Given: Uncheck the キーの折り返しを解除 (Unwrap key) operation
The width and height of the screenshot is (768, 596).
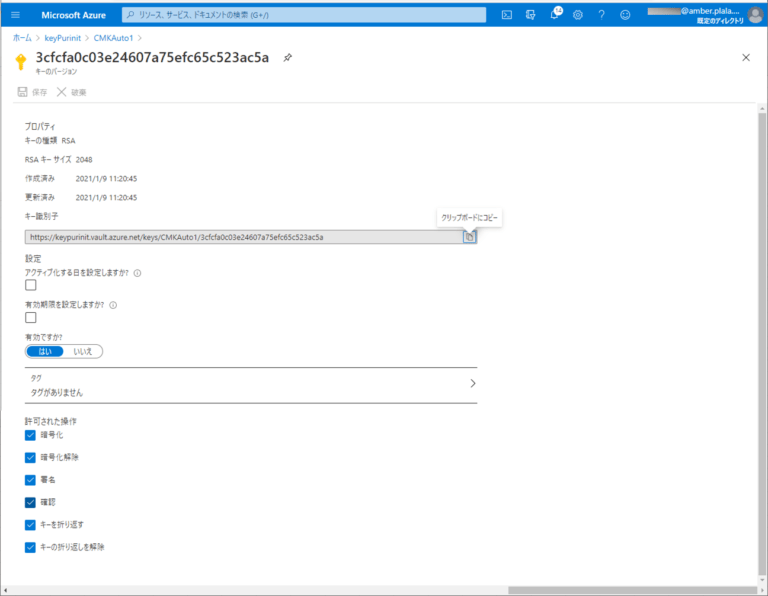Looking at the screenshot, I should (30, 548).
